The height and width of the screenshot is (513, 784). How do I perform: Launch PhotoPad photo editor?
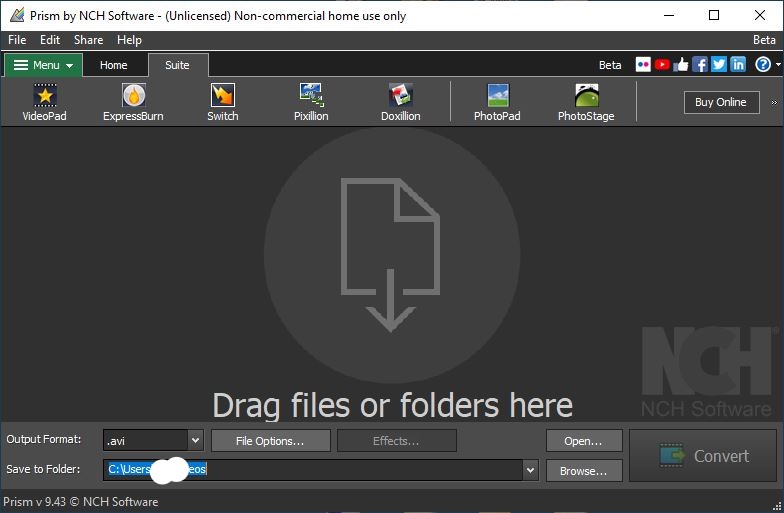(x=497, y=102)
